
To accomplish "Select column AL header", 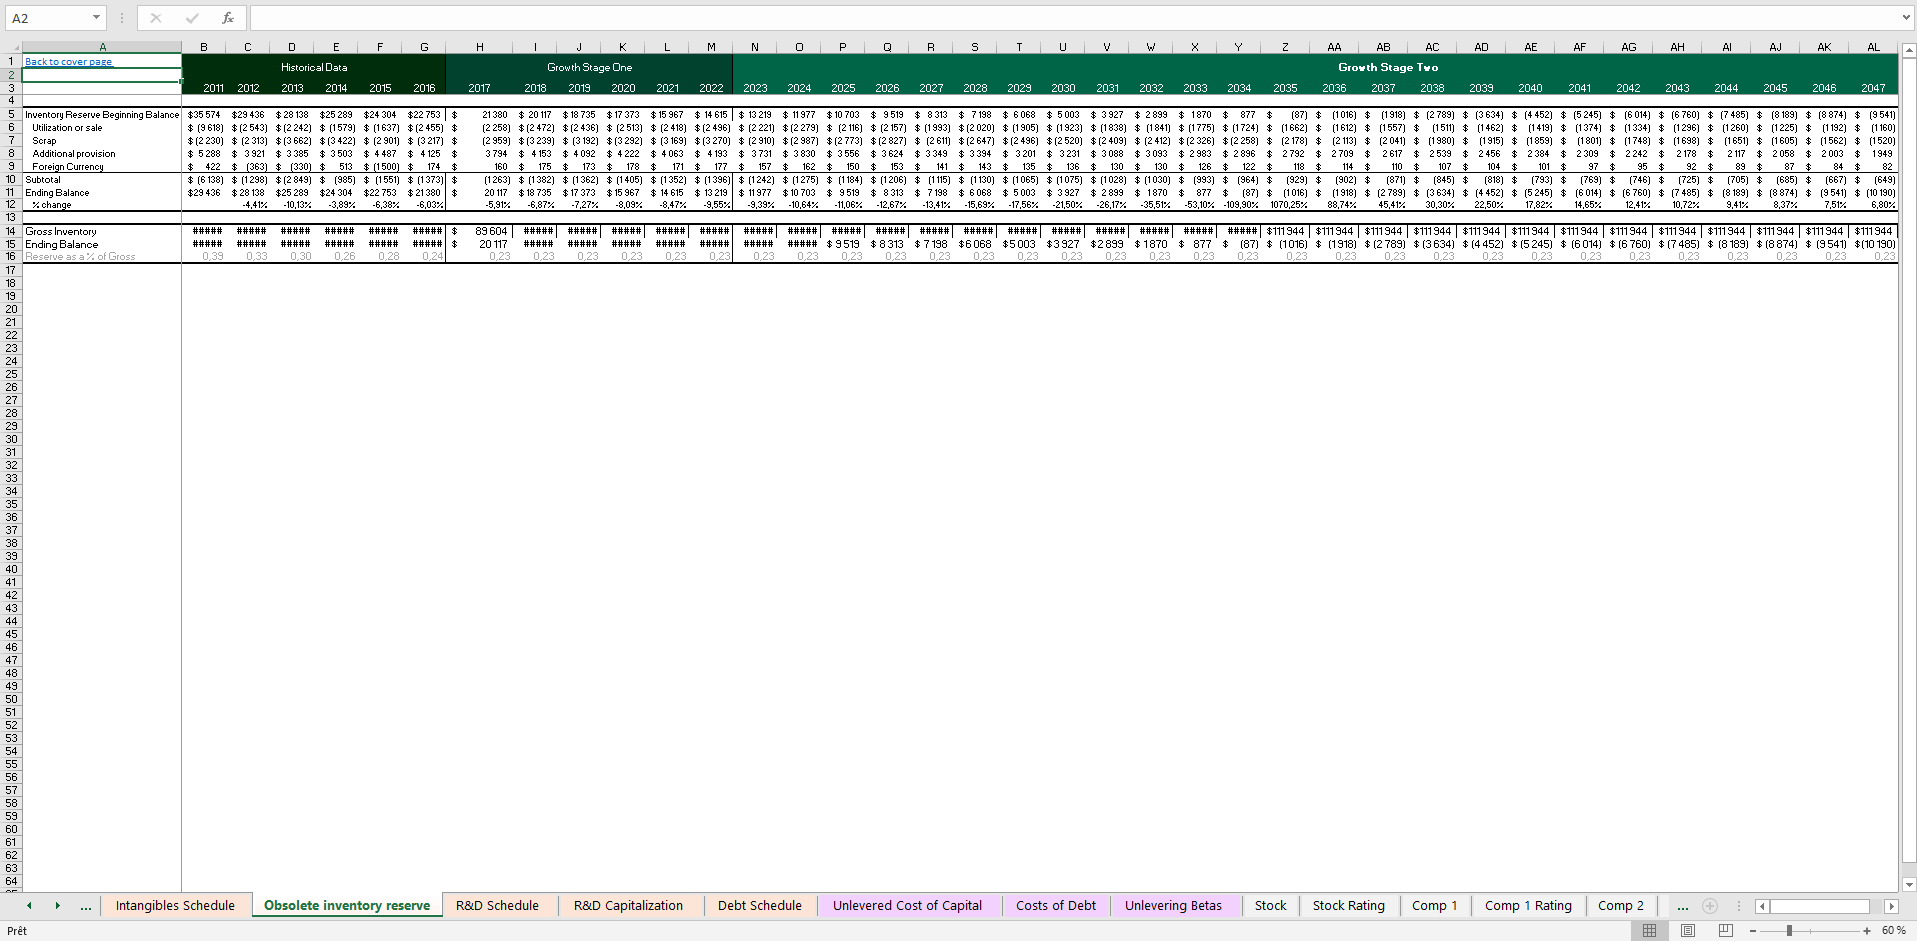I will pos(1873,47).
